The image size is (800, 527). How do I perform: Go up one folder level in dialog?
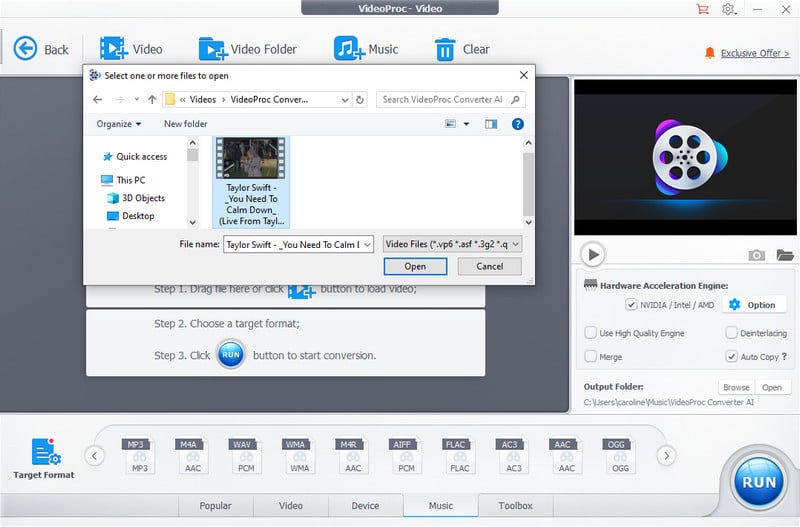click(x=152, y=99)
